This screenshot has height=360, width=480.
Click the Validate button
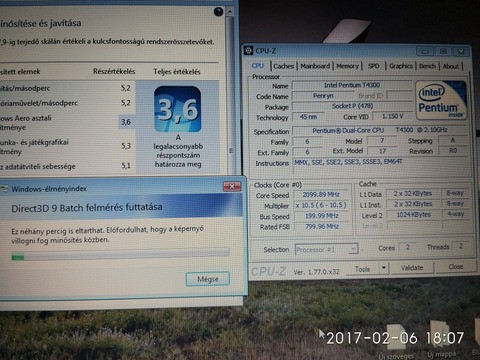(412, 267)
